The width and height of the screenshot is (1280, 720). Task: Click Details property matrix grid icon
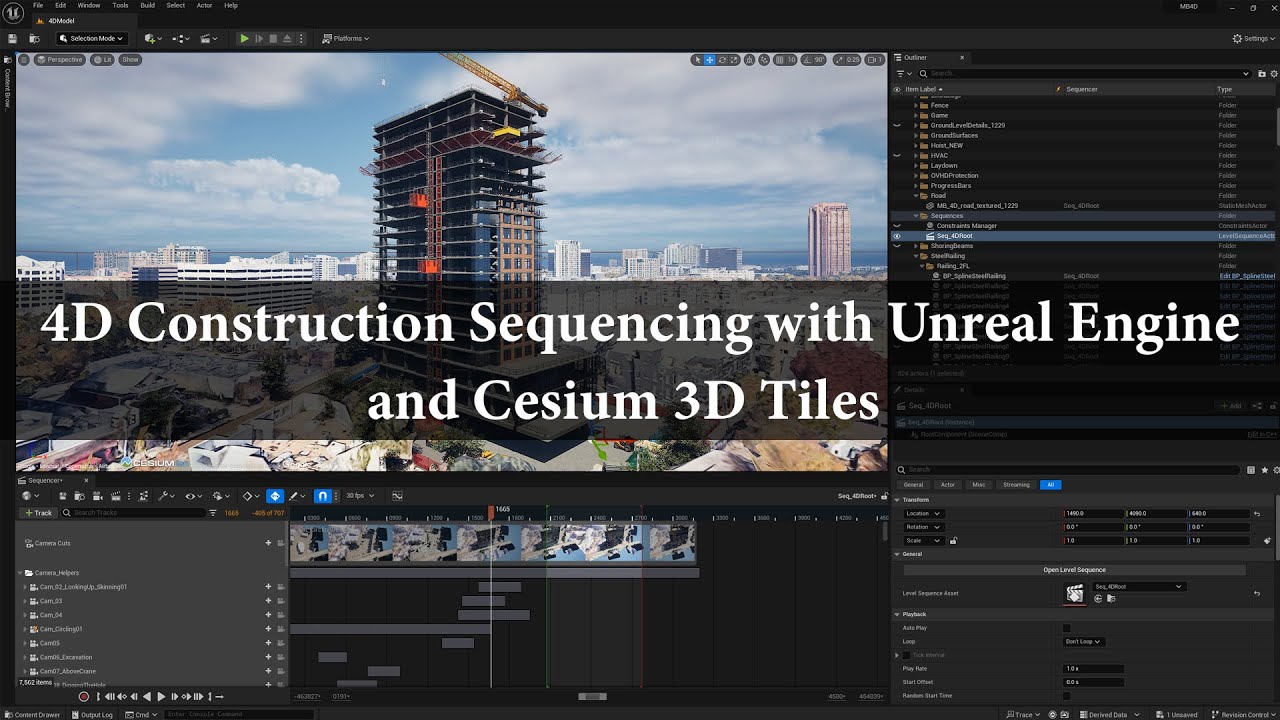[x=1252, y=470]
